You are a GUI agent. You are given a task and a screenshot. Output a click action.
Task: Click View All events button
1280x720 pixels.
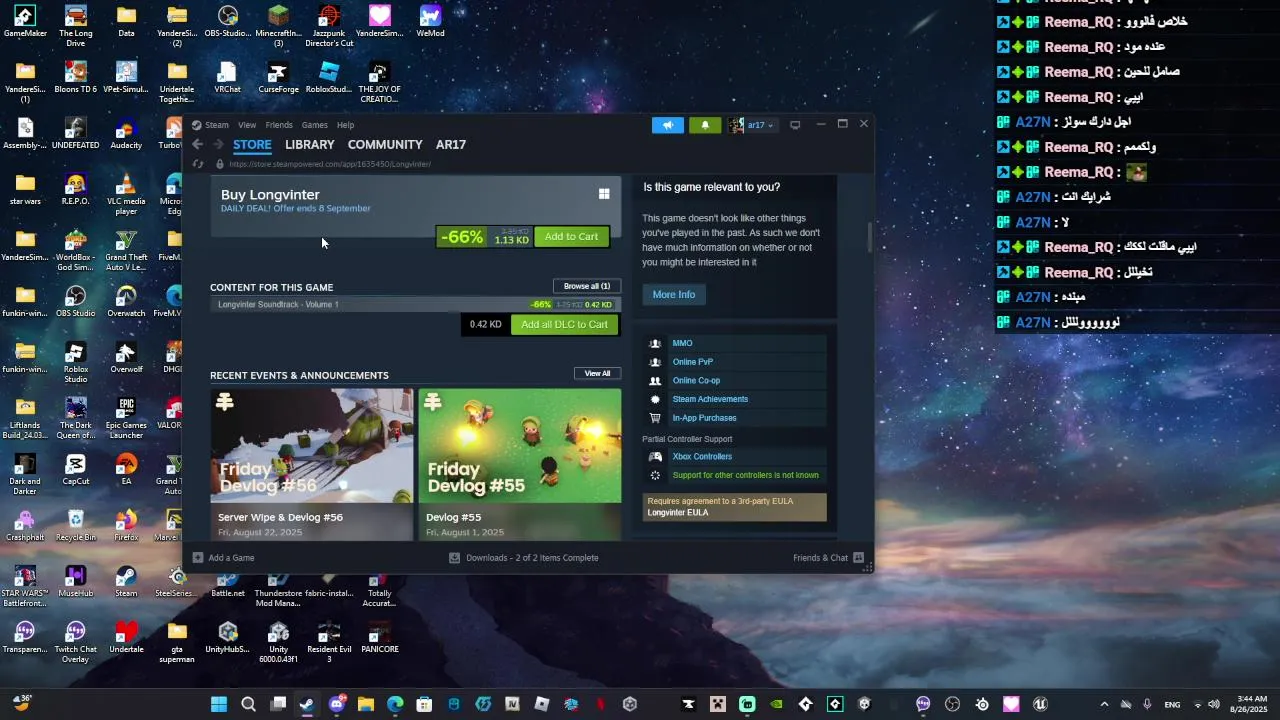[x=597, y=374]
